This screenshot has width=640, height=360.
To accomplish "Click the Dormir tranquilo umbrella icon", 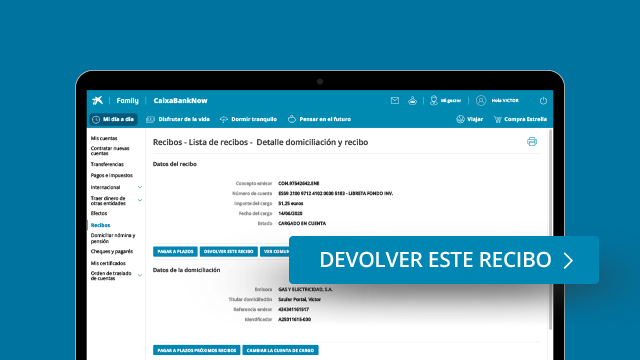I will pos(224,119).
